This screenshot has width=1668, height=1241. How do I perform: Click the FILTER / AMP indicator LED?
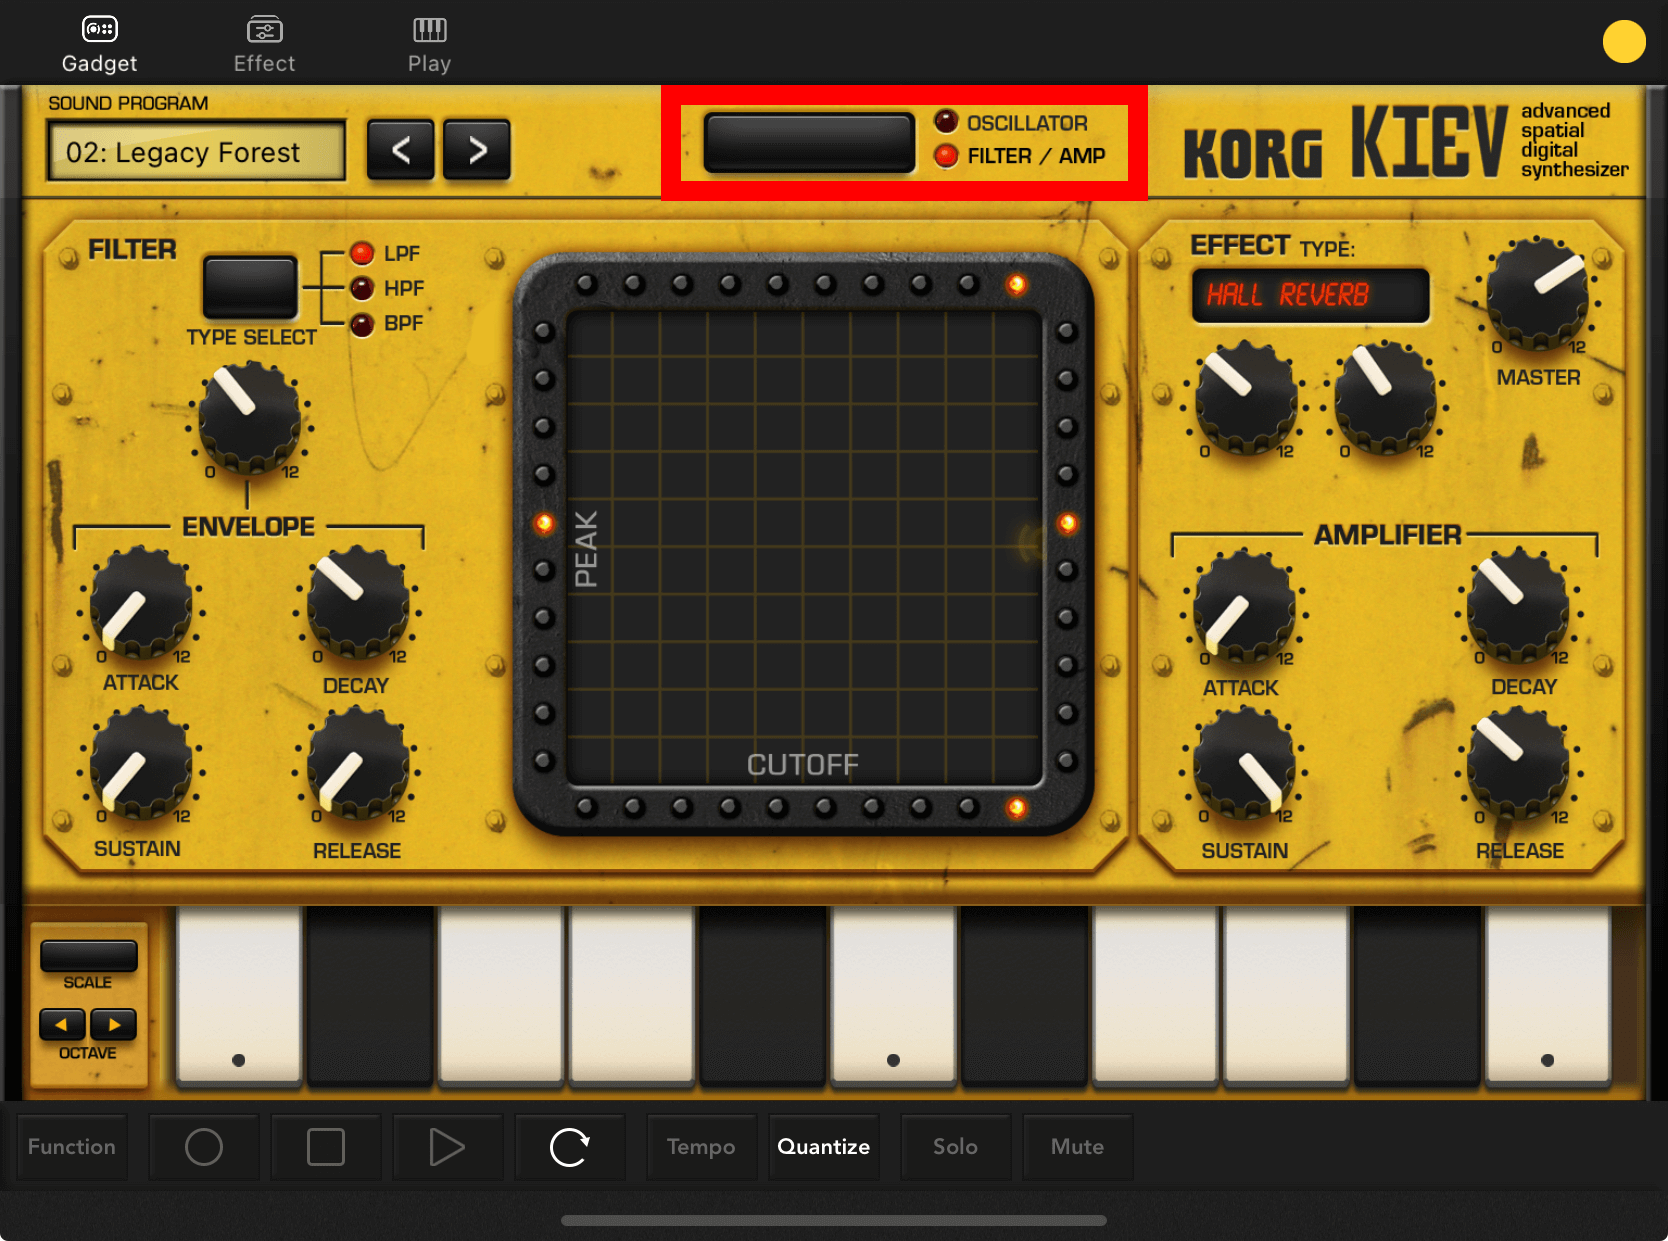click(946, 156)
